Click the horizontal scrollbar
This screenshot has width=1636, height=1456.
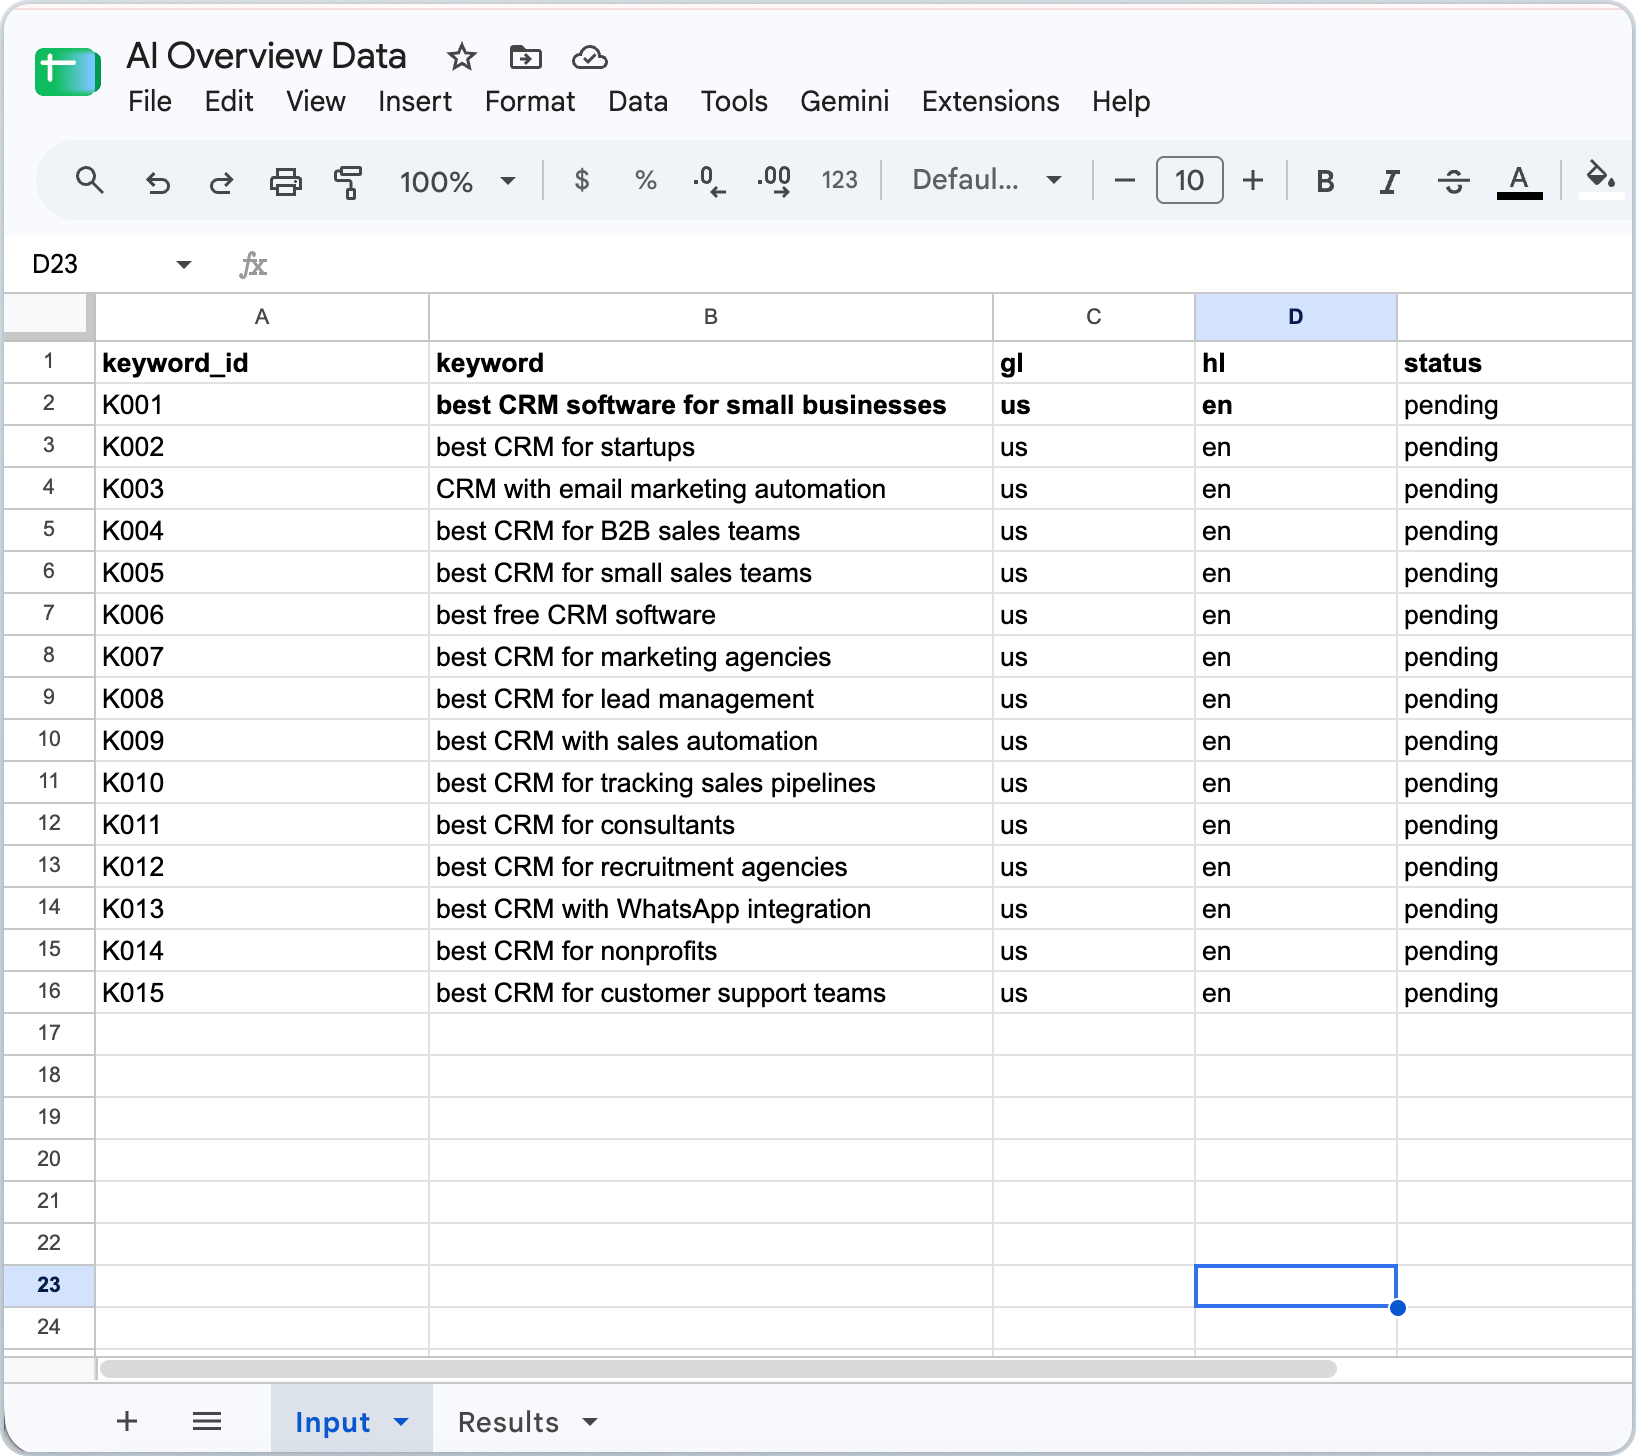pyautogui.click(x=718, y=1369)
